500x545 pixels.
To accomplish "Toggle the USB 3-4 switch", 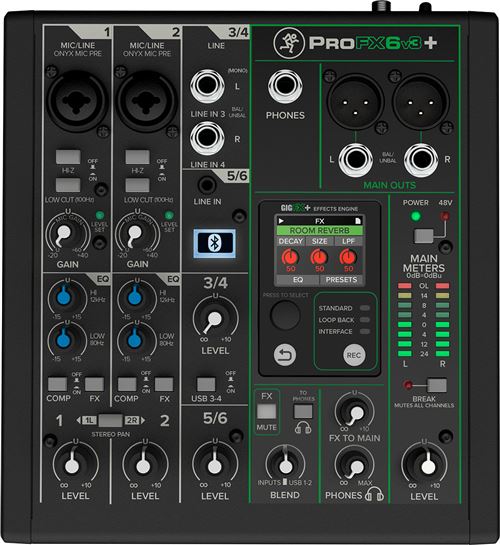I will (x=206, y=384).
